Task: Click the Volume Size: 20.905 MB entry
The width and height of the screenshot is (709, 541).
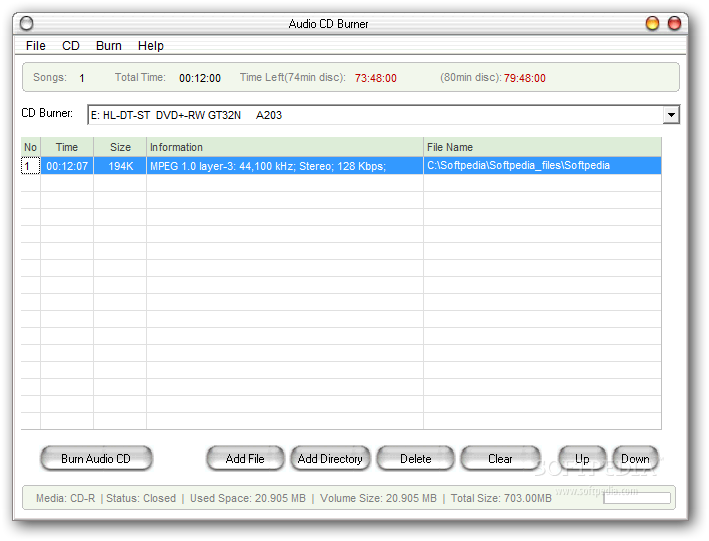Action: coord(378,498)
